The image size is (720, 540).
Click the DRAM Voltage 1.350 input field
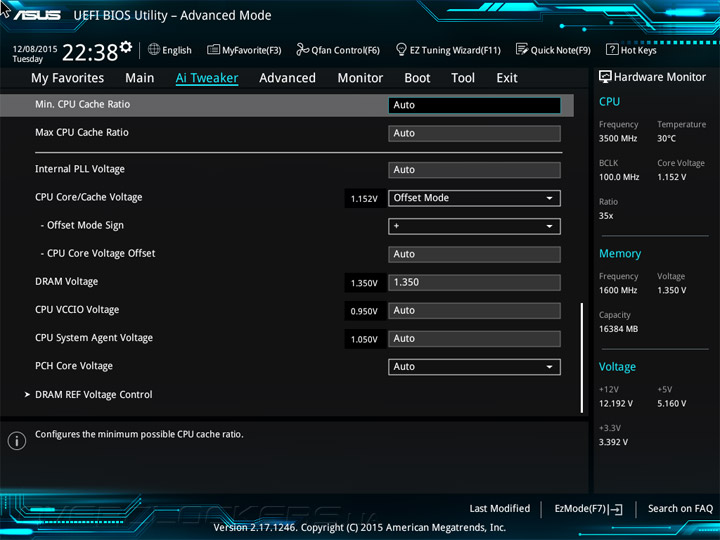(x=474, y=282)
